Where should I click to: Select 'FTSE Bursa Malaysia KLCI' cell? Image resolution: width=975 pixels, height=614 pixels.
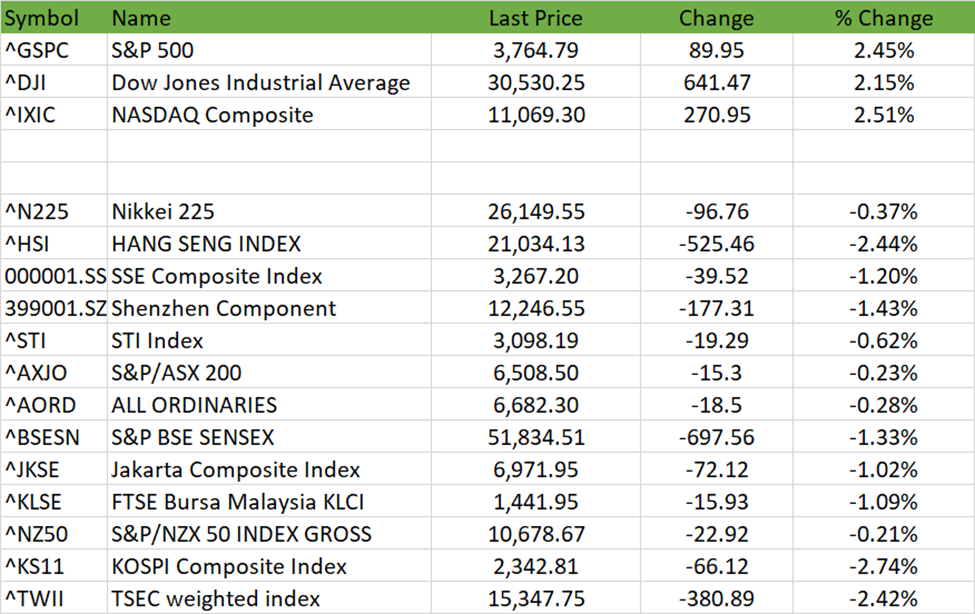(x=269, y=502)
